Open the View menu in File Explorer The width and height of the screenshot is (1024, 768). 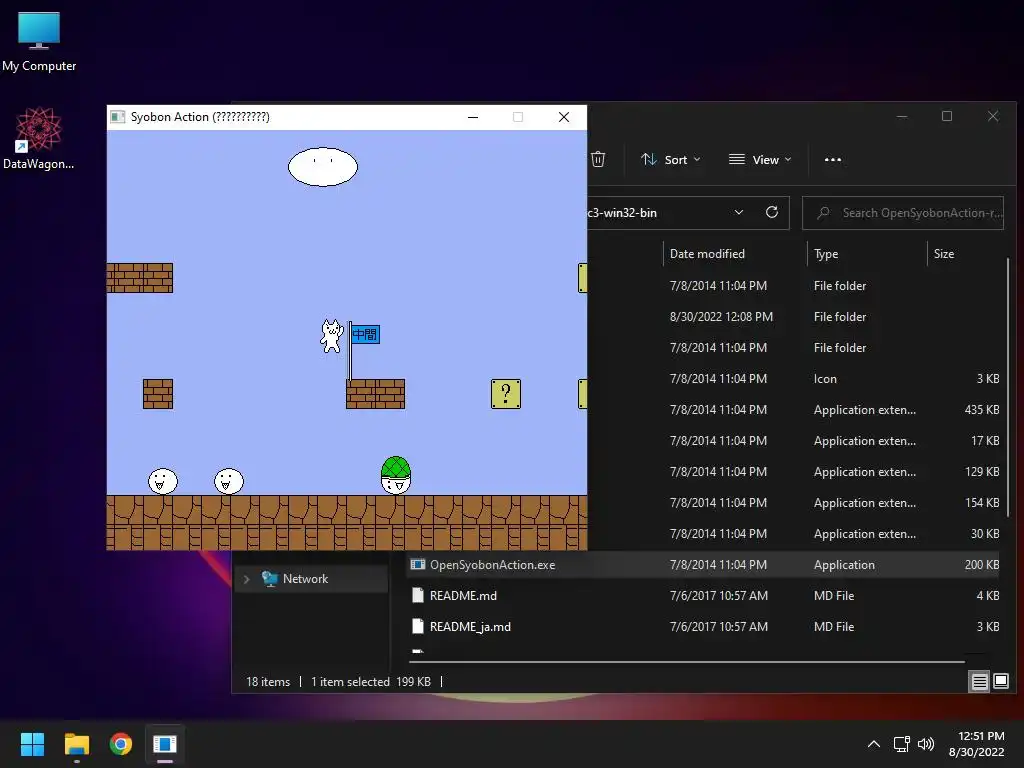tap(760, 159)
